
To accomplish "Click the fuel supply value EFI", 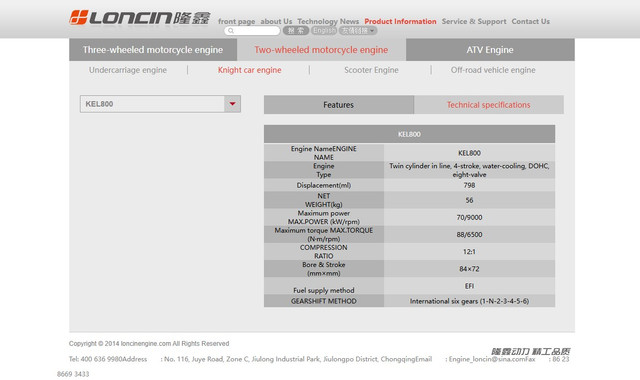I will [x=469, y=286].
